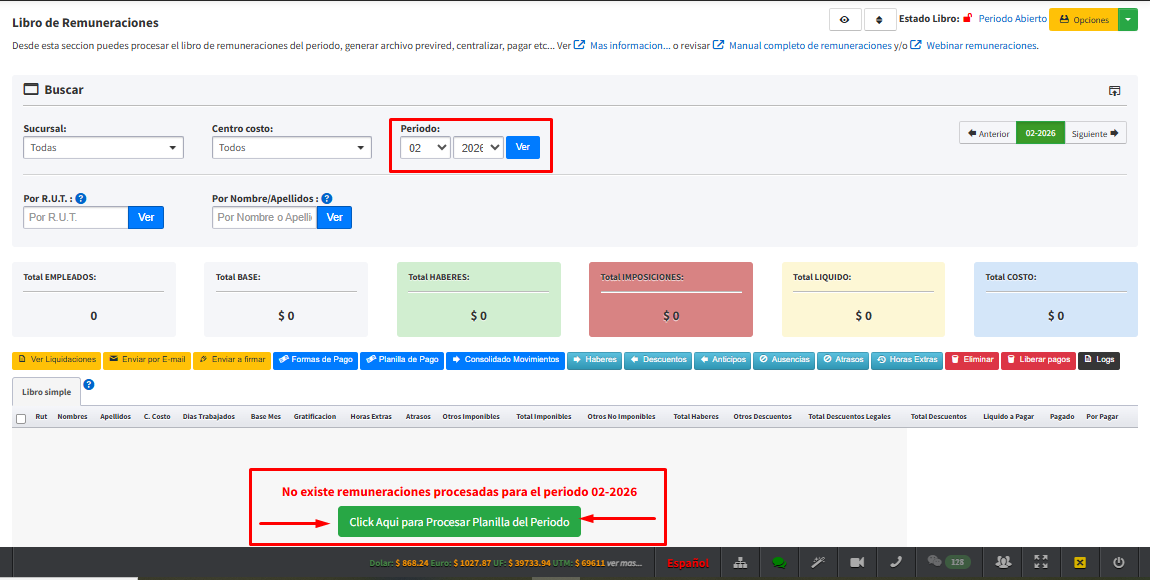The width and height of the screenshot is (1150, 580).
Task: Expand the Centro costo dropdown
Action: tap(291, 148)
